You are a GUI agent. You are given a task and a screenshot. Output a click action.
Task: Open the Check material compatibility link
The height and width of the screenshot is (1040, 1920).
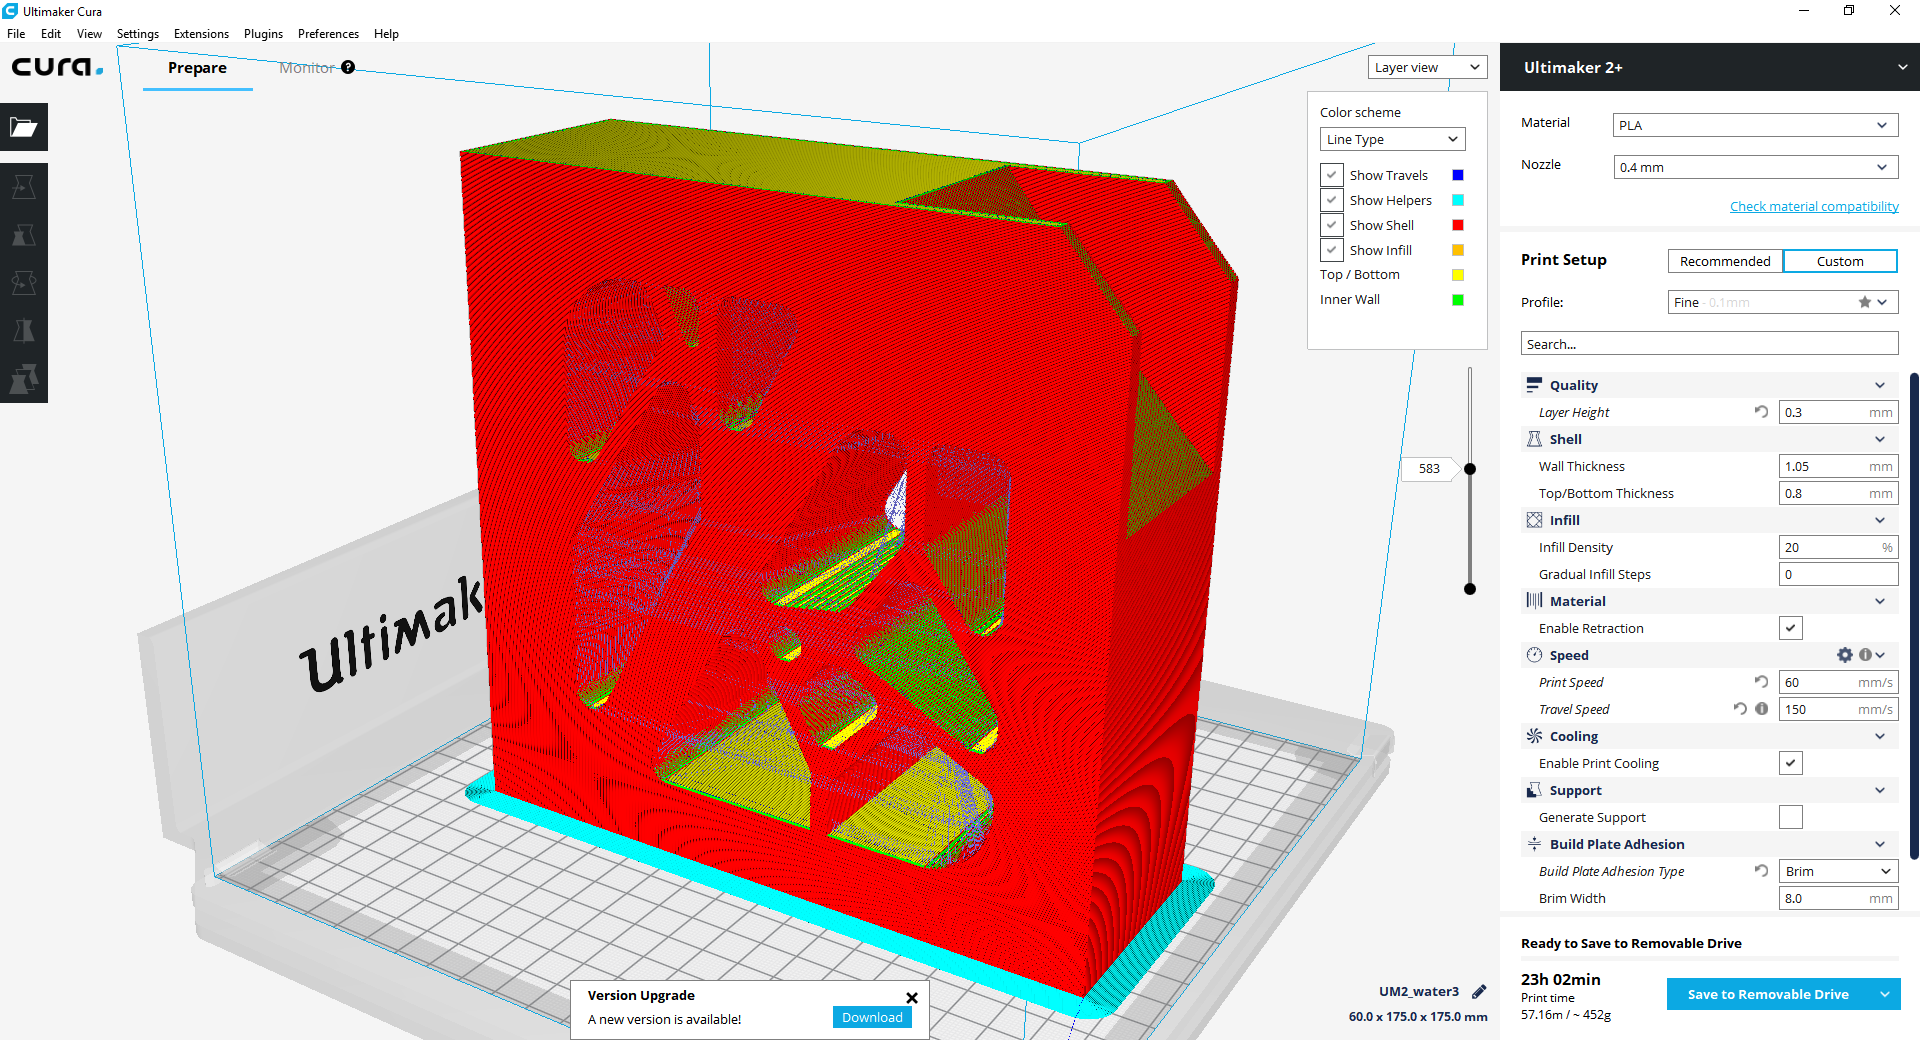coord(1814,206)
